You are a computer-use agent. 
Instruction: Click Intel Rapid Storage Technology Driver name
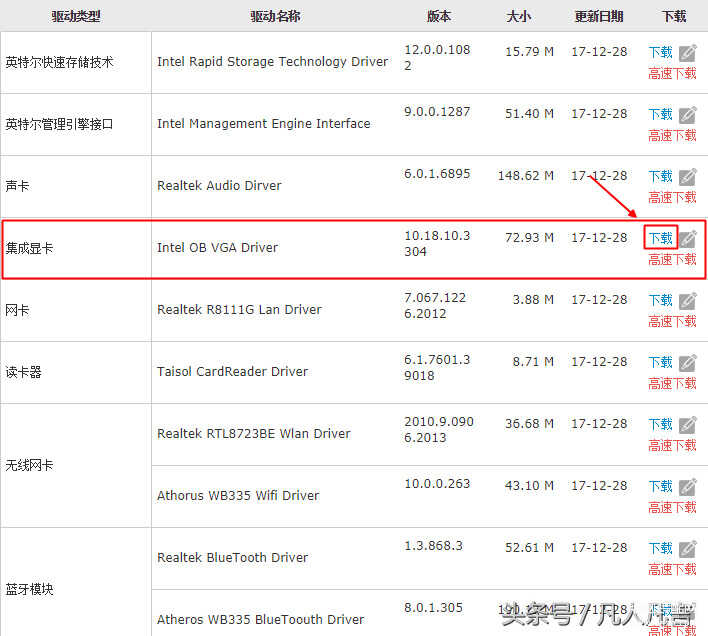pos(272,61)
